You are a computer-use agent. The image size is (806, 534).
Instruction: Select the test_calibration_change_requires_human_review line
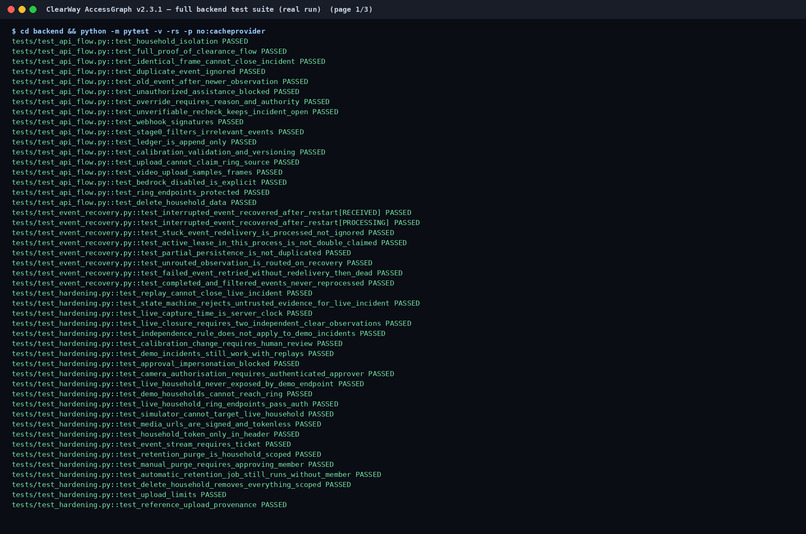pyautogui.click(x=177, y=343)
